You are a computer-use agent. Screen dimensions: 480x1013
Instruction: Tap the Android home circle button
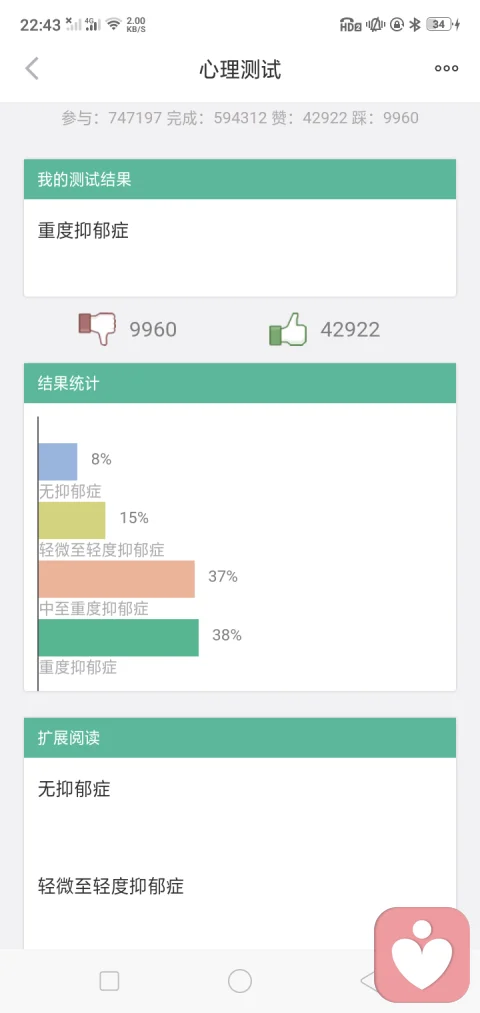240,981
